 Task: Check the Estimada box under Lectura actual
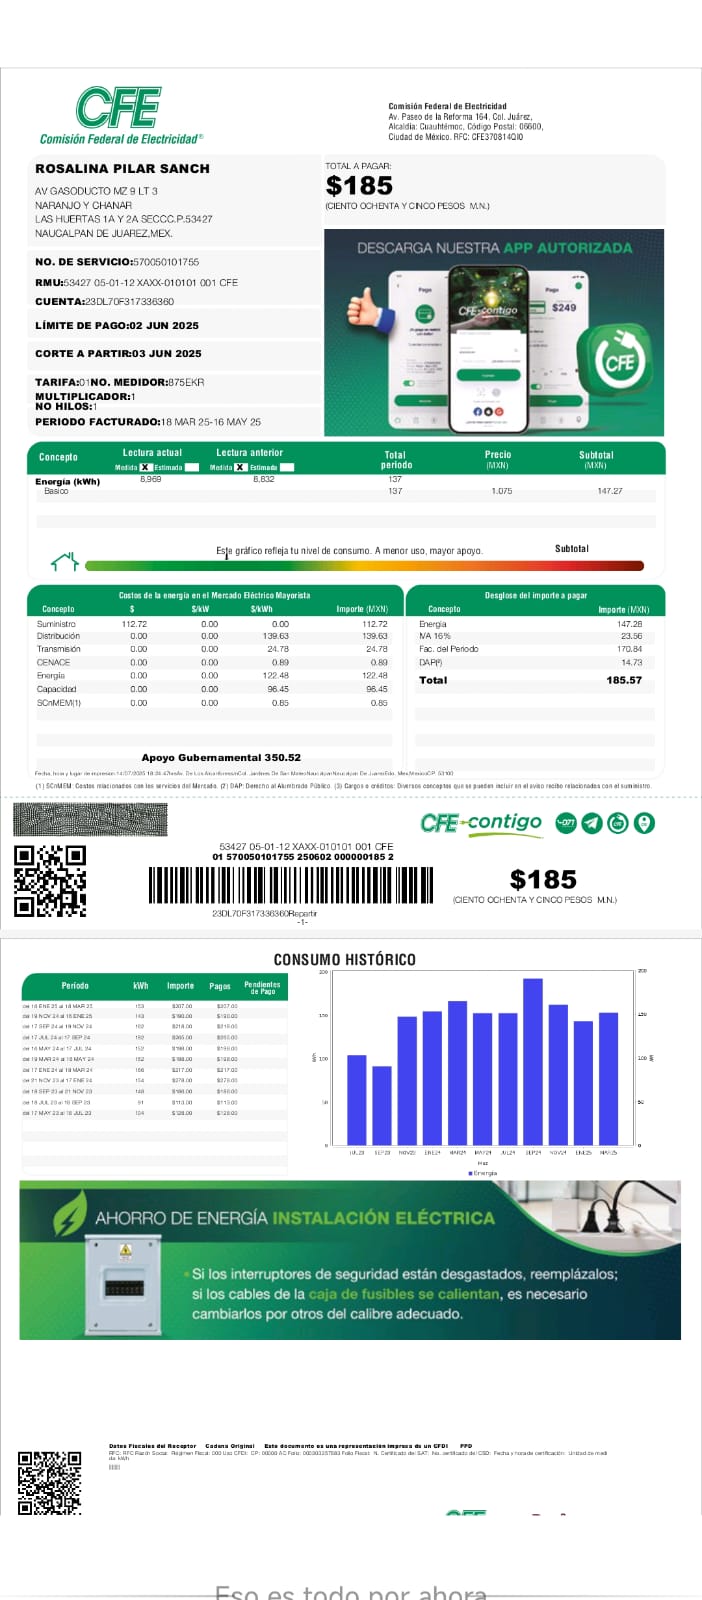[x=192, y=467]
